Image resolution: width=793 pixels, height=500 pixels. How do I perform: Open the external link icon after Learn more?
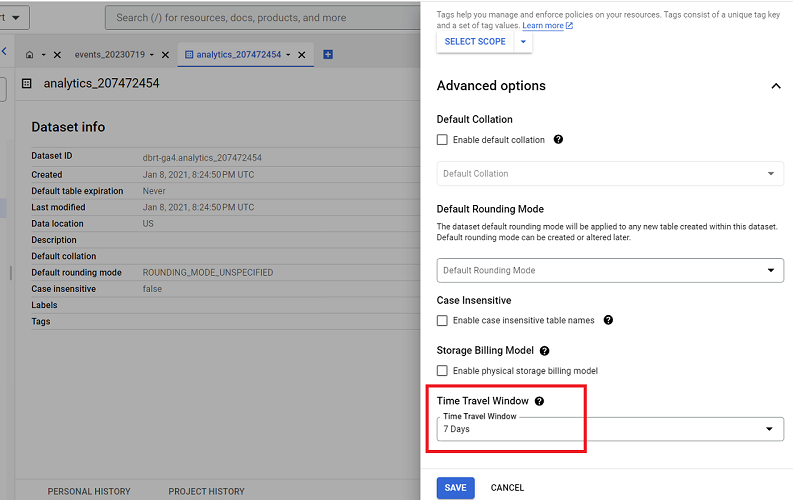pyautogui.click(x=569, y=25)
